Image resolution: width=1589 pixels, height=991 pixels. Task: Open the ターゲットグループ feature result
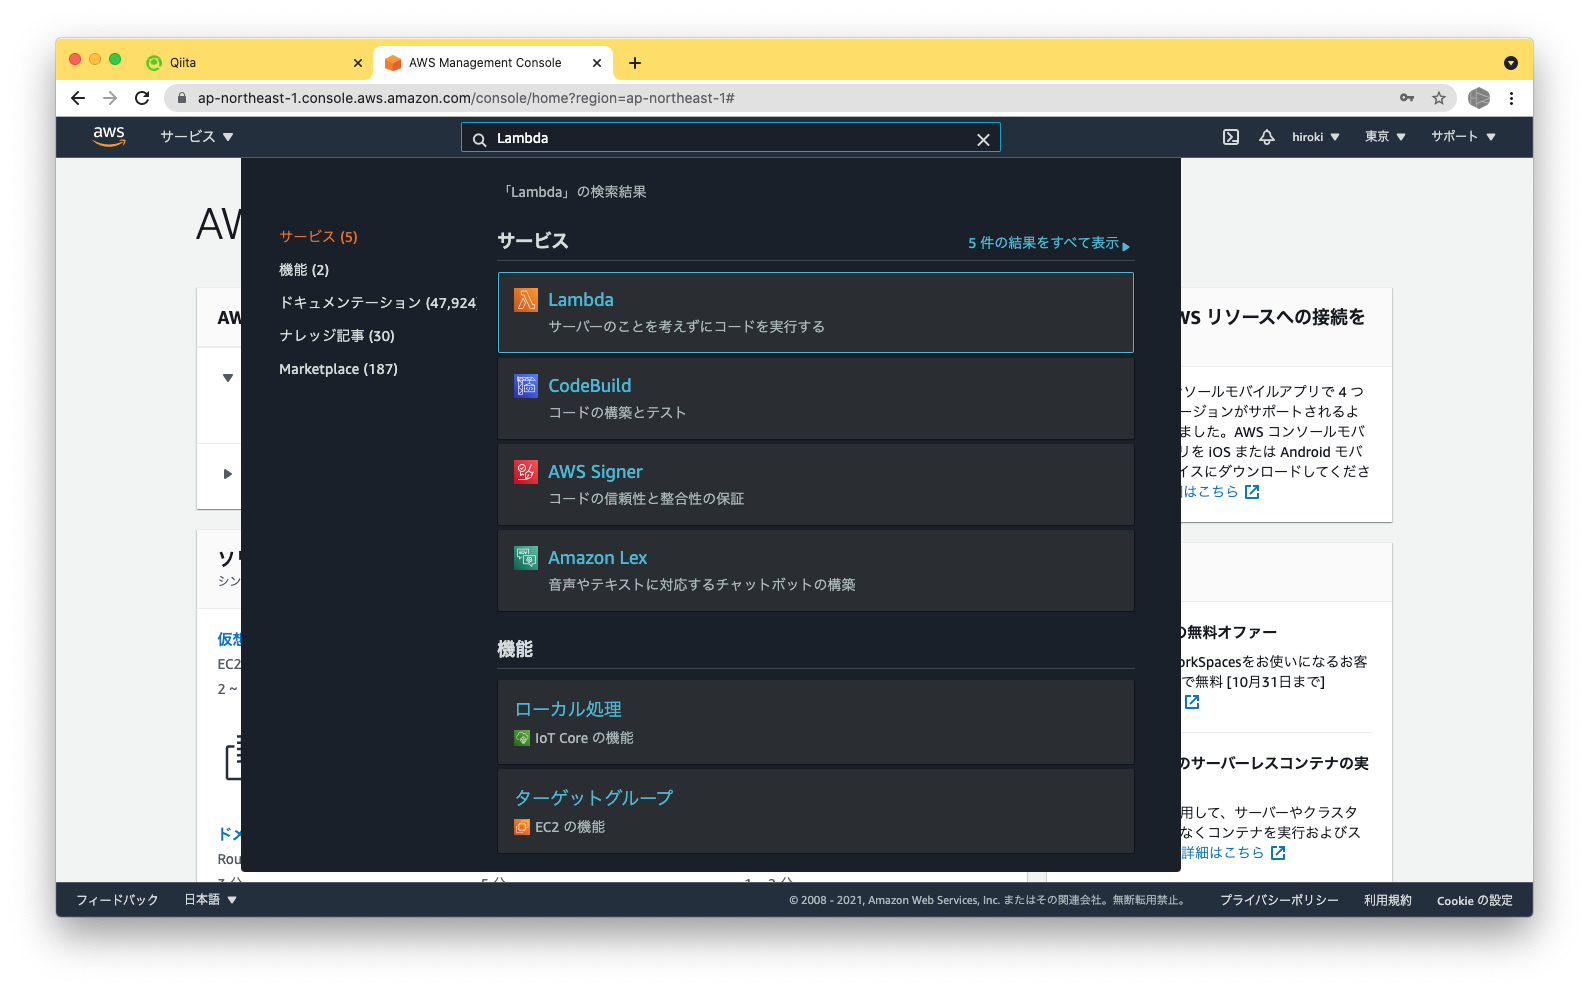click(816, 811)
